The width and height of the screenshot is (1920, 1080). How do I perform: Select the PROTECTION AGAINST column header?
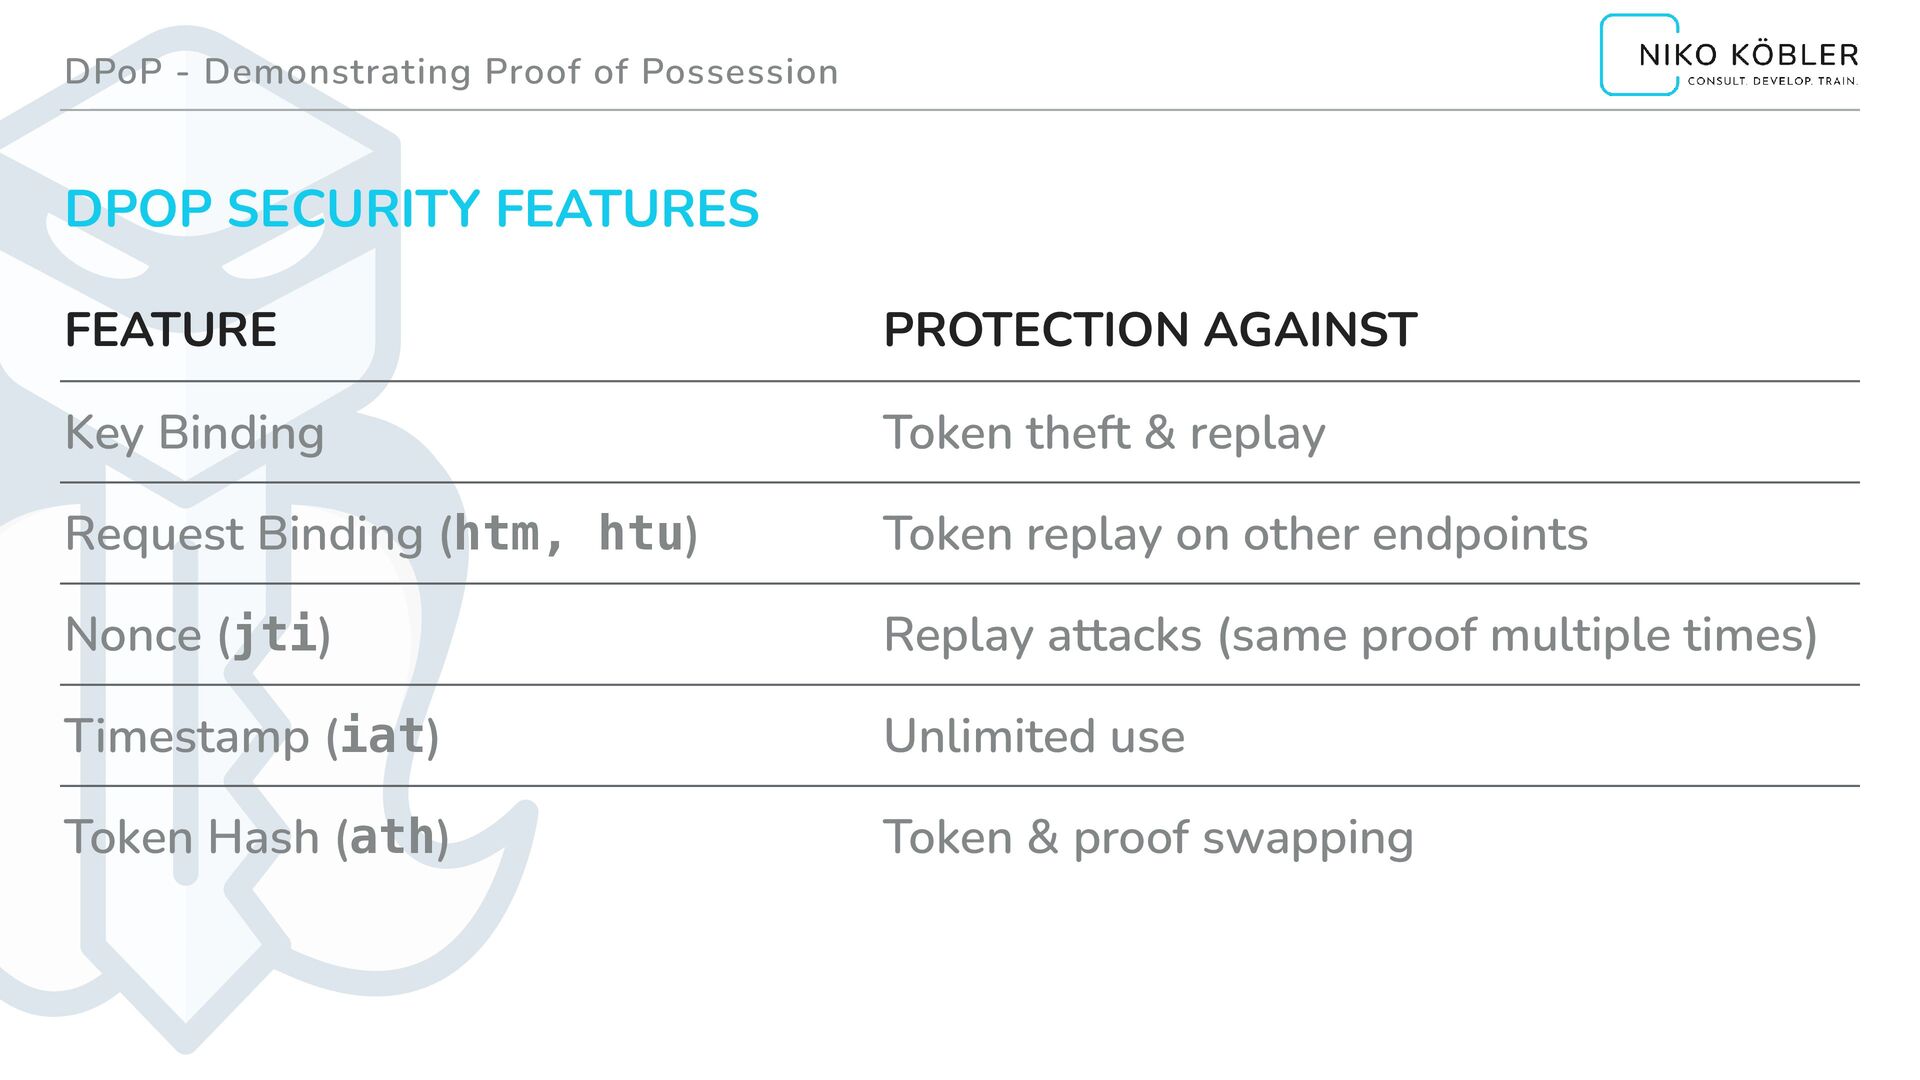pyautogui.click(x=1150, y=330)
